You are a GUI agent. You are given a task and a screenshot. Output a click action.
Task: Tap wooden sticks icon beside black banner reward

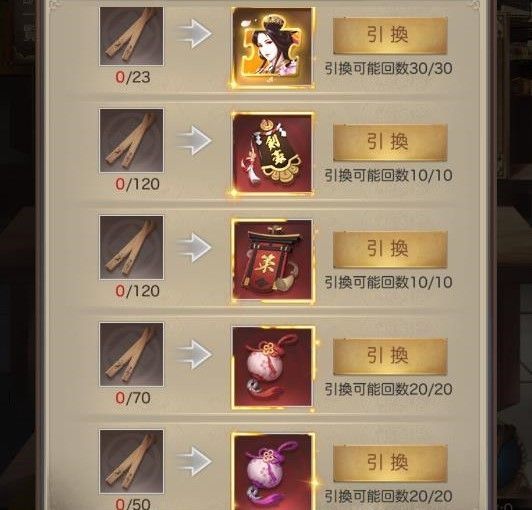point(131,140)
